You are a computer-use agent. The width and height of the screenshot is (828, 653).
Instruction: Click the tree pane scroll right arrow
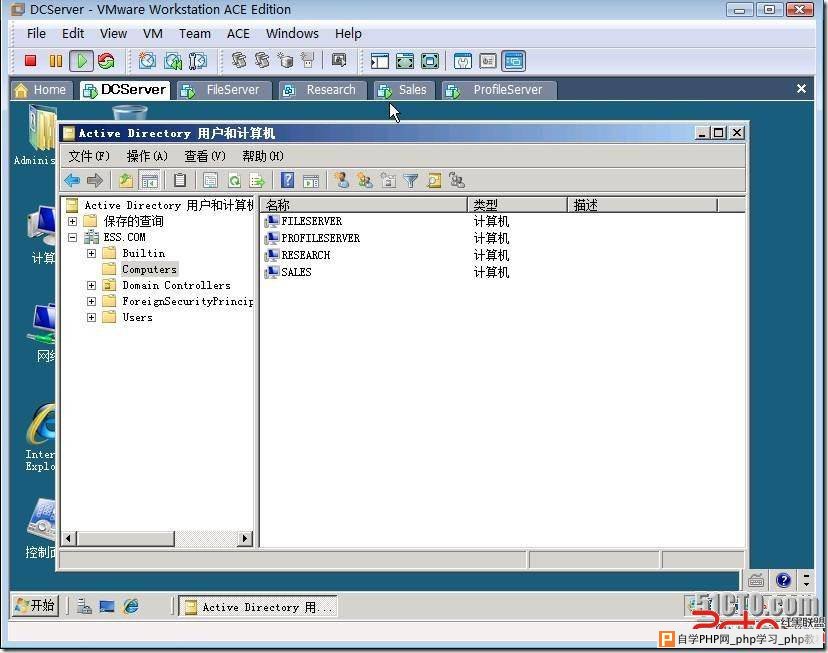coord(244,538)
